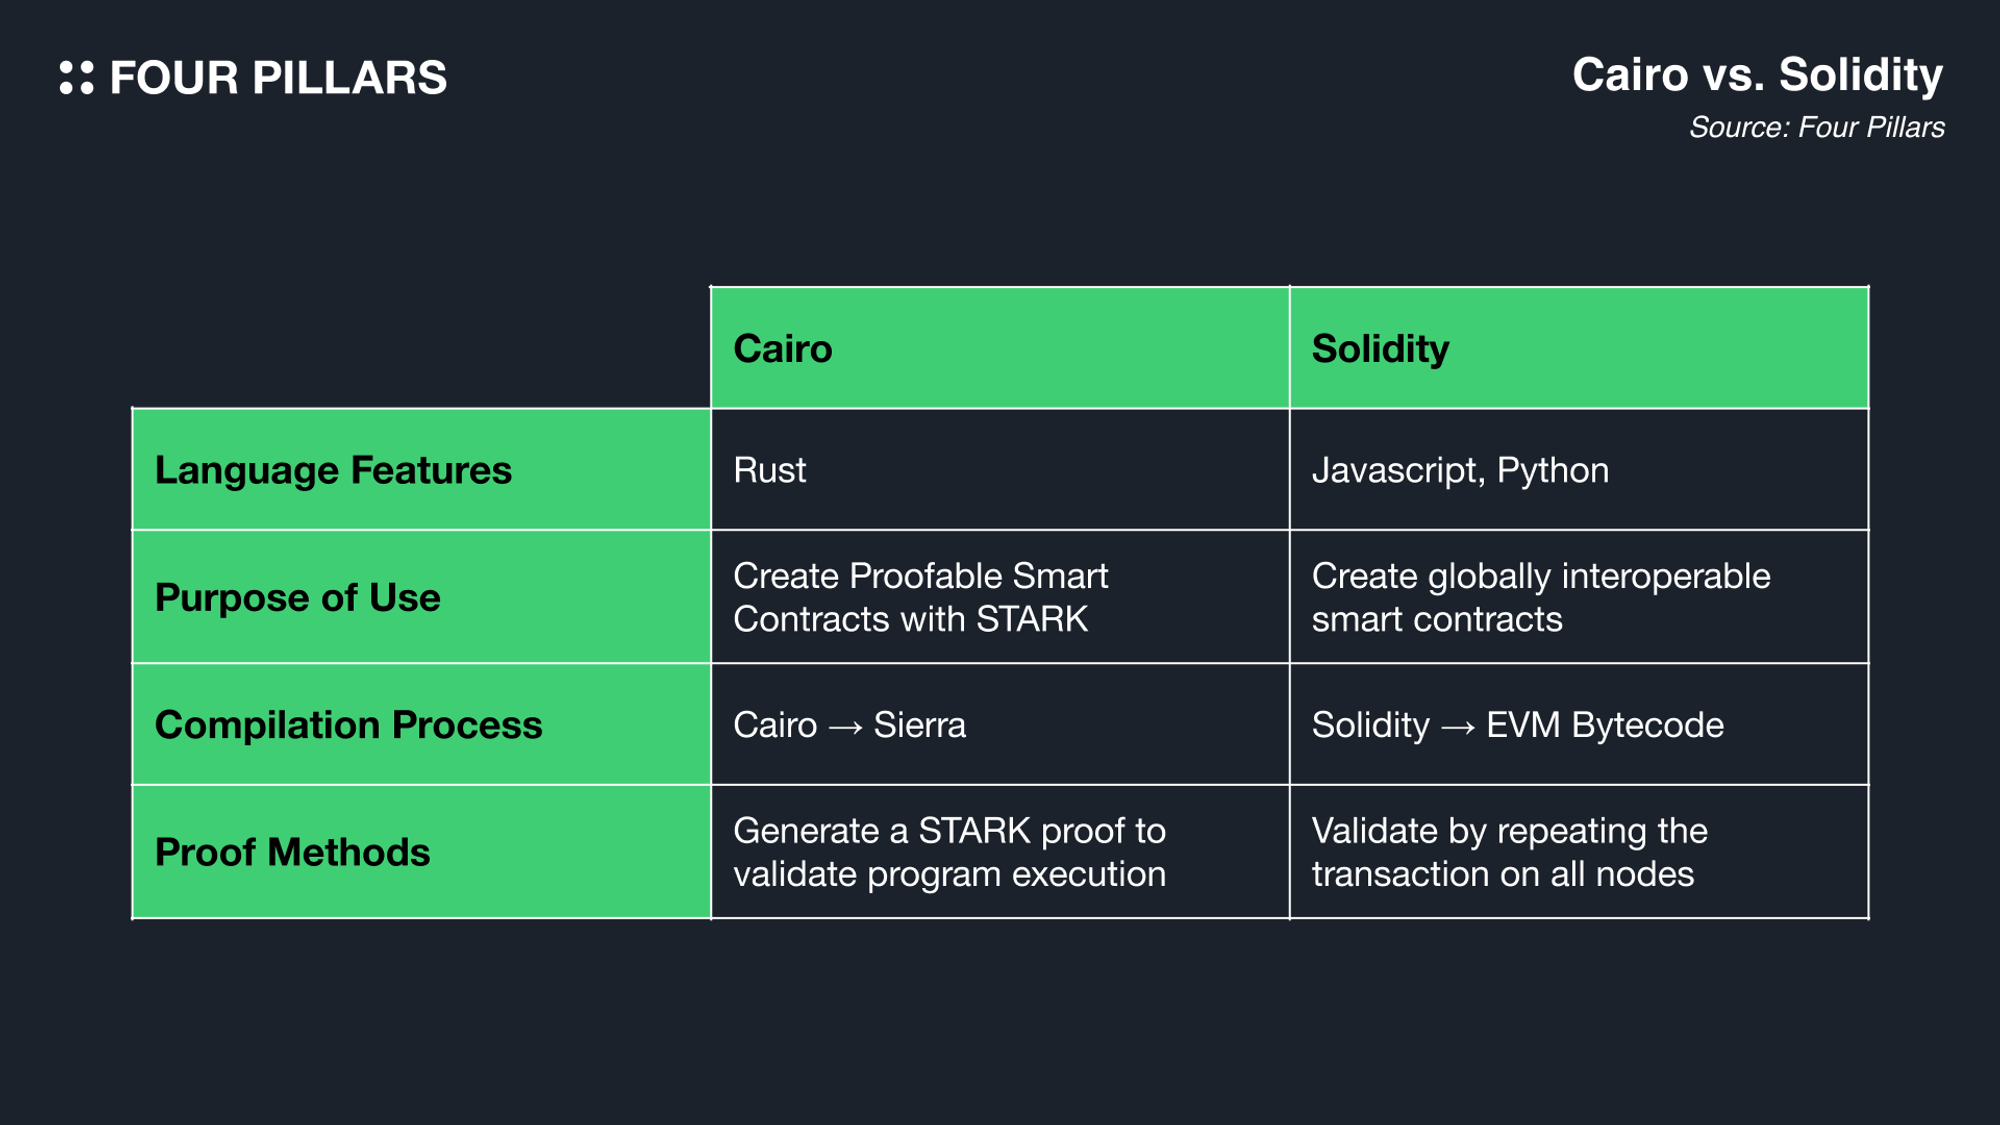Click the arrow between Cairo and Sierra
The height and width of the screenshot is (1125, 2000).
pos(845,727)
